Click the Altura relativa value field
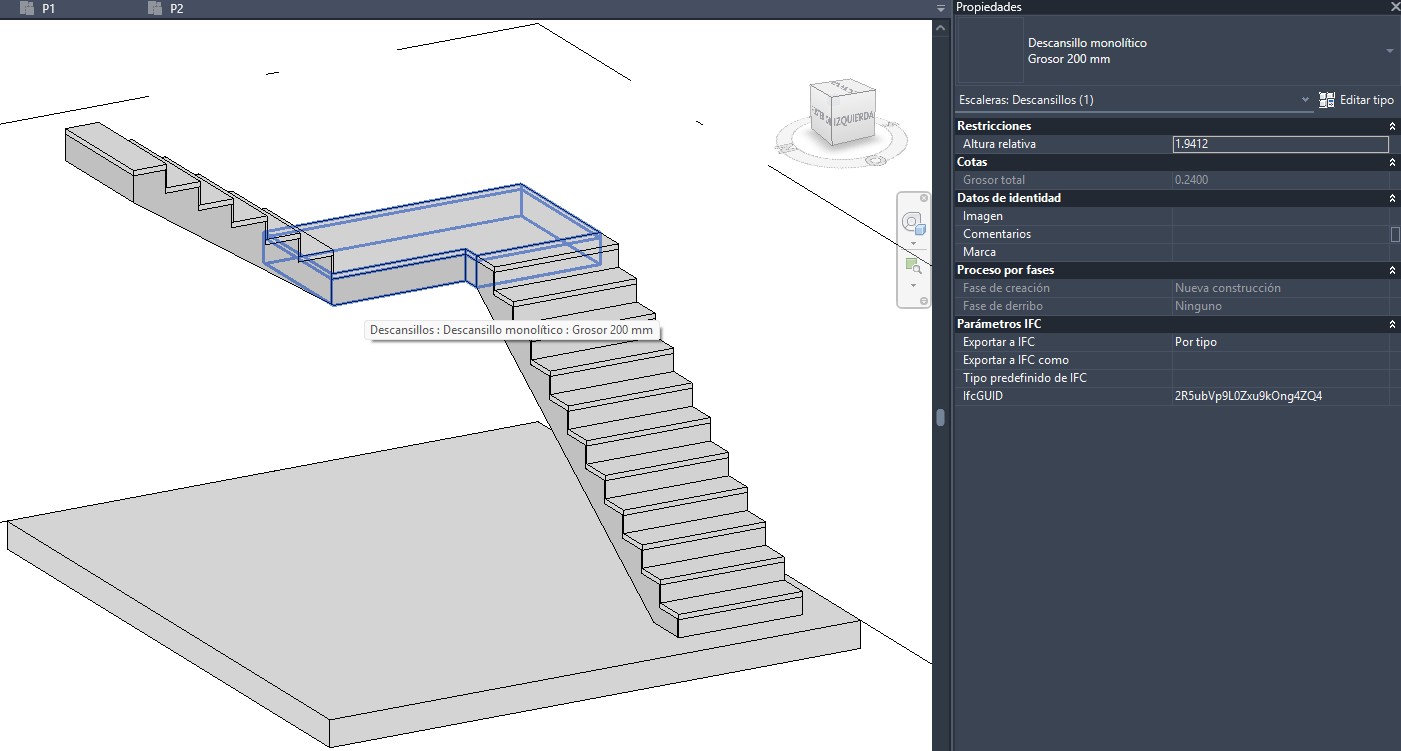 pyautogui.click(x=1279, y=144)
